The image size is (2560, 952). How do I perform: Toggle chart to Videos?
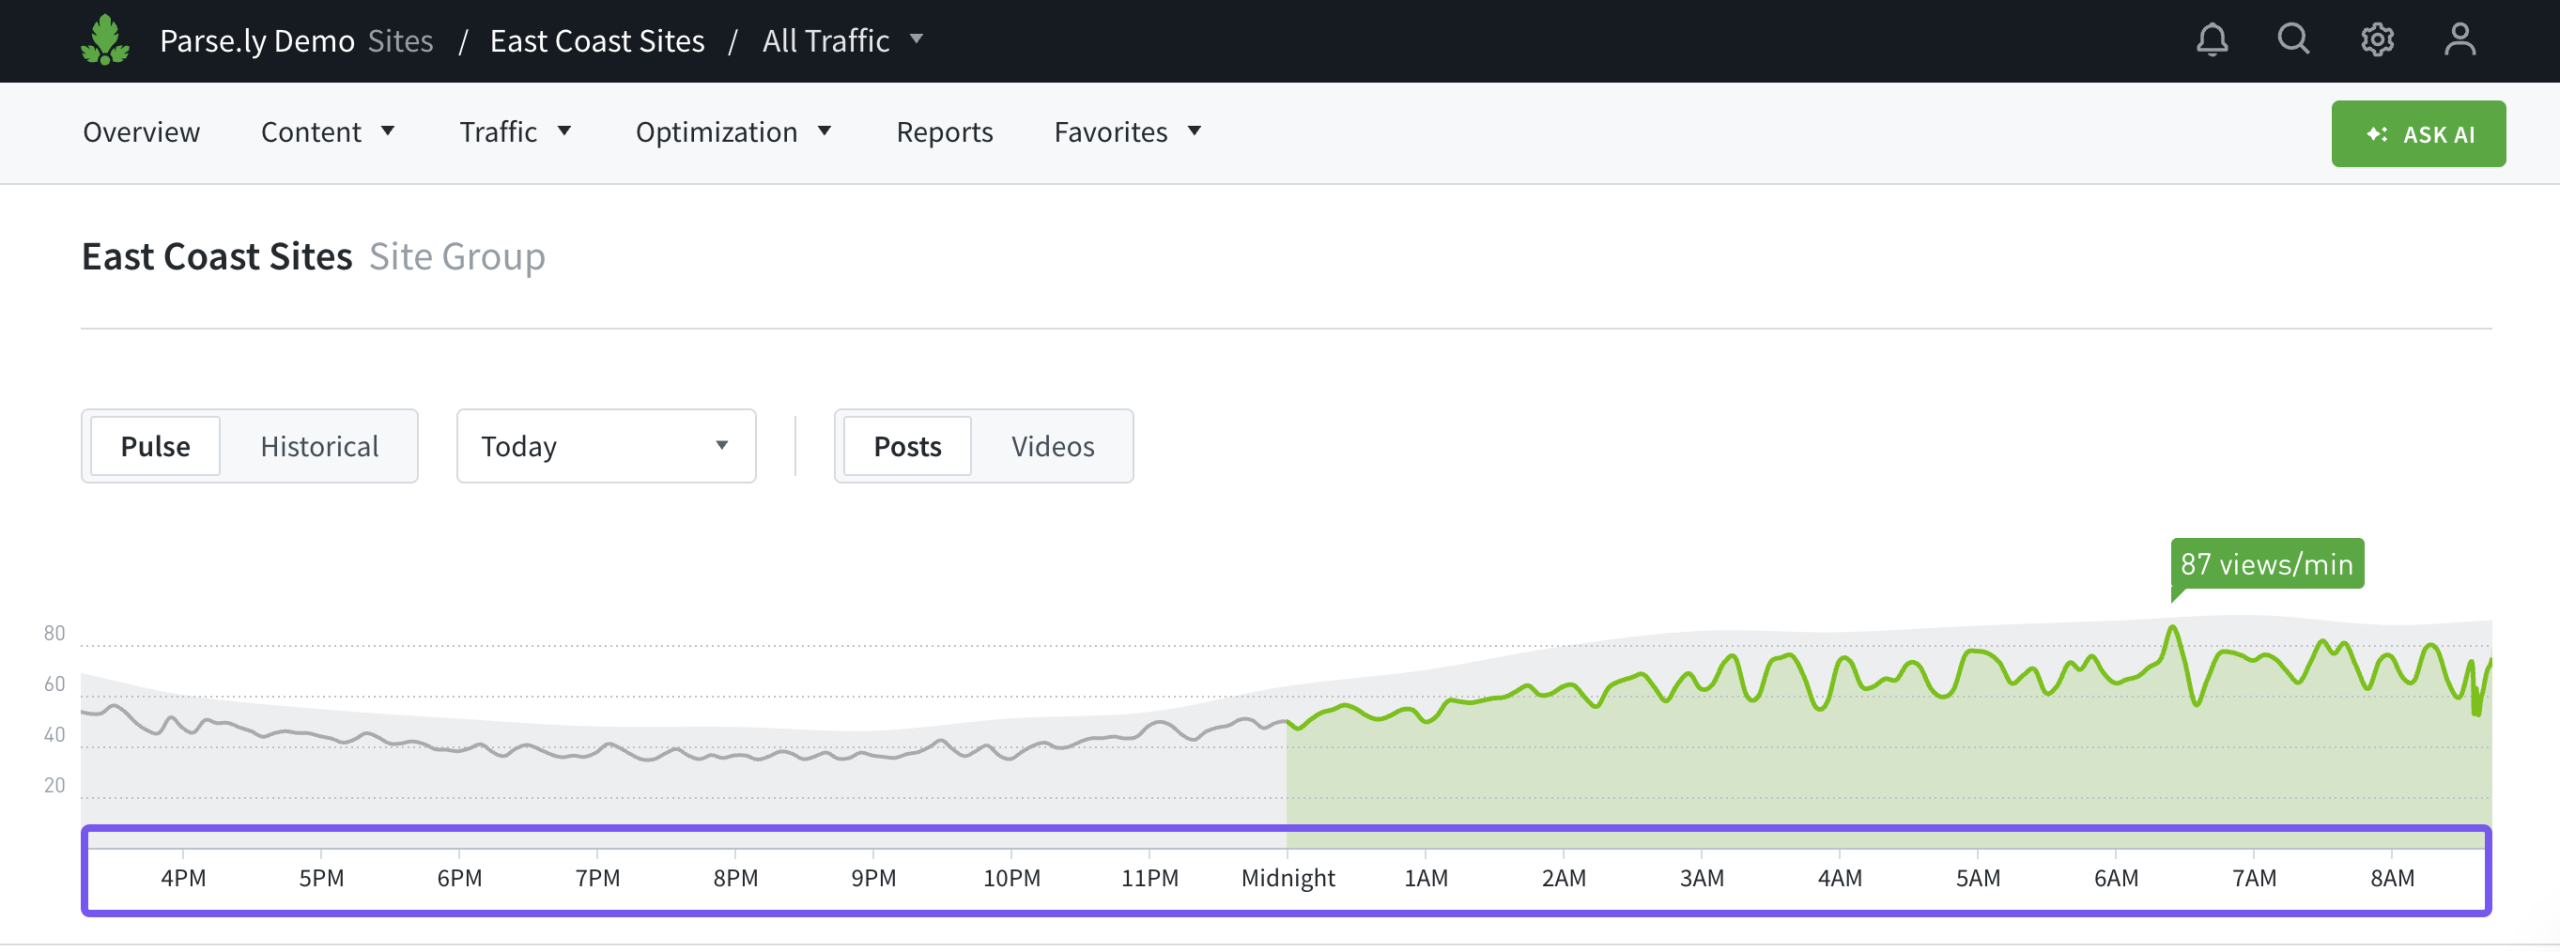point(1052,446)
